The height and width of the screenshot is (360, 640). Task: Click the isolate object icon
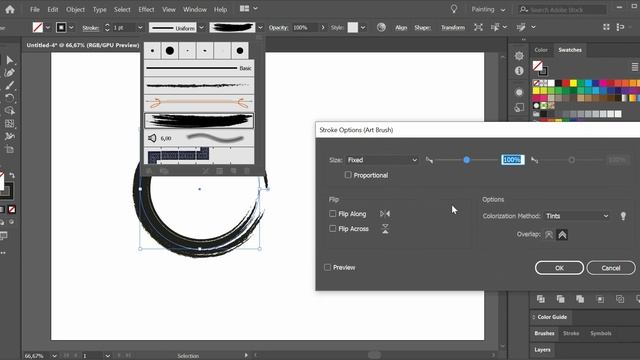pos(478,27)
